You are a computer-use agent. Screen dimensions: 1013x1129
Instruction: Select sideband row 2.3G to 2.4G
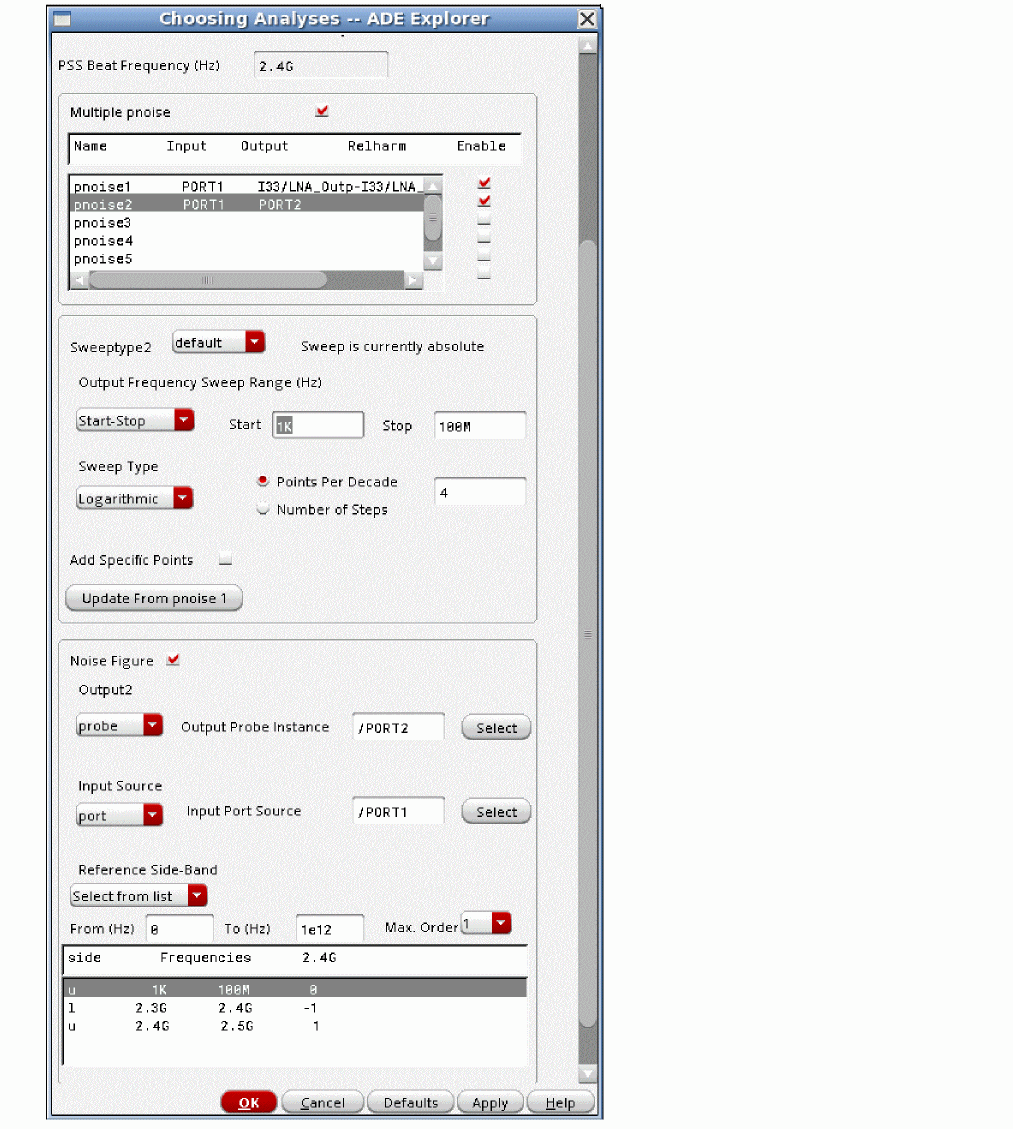tap(295, 1007)
